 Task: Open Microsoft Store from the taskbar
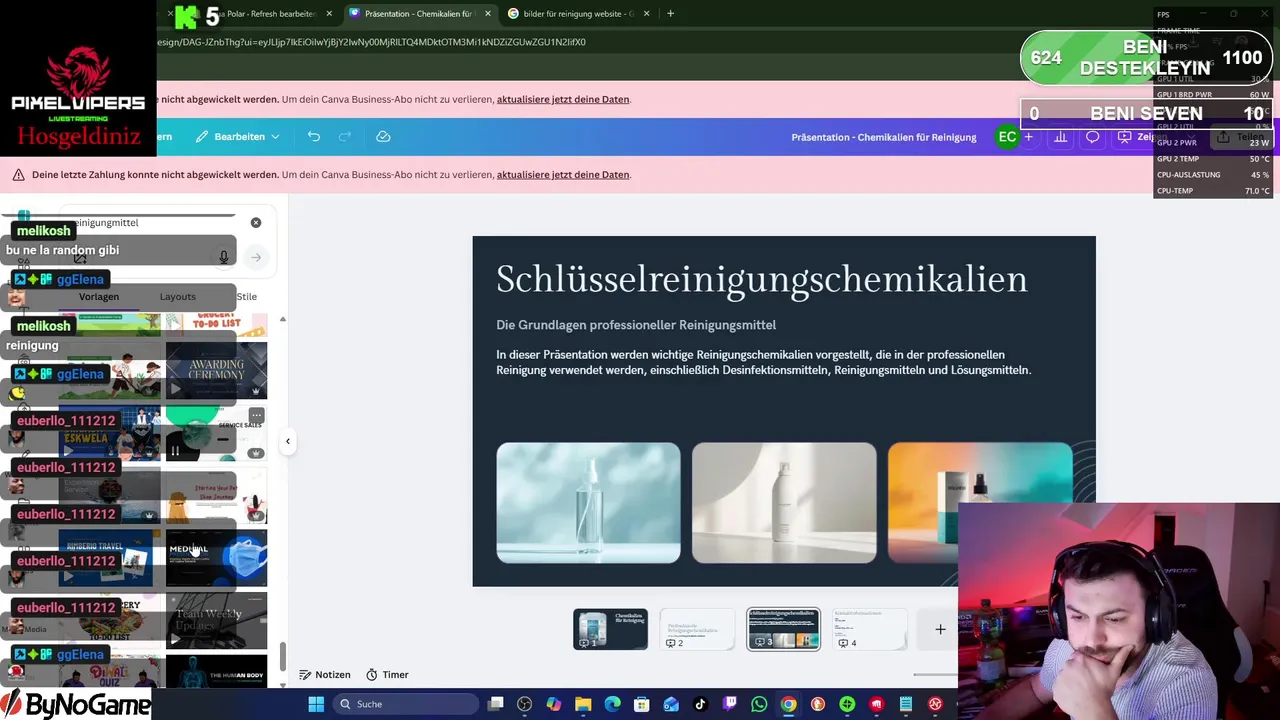pos(642,704)
